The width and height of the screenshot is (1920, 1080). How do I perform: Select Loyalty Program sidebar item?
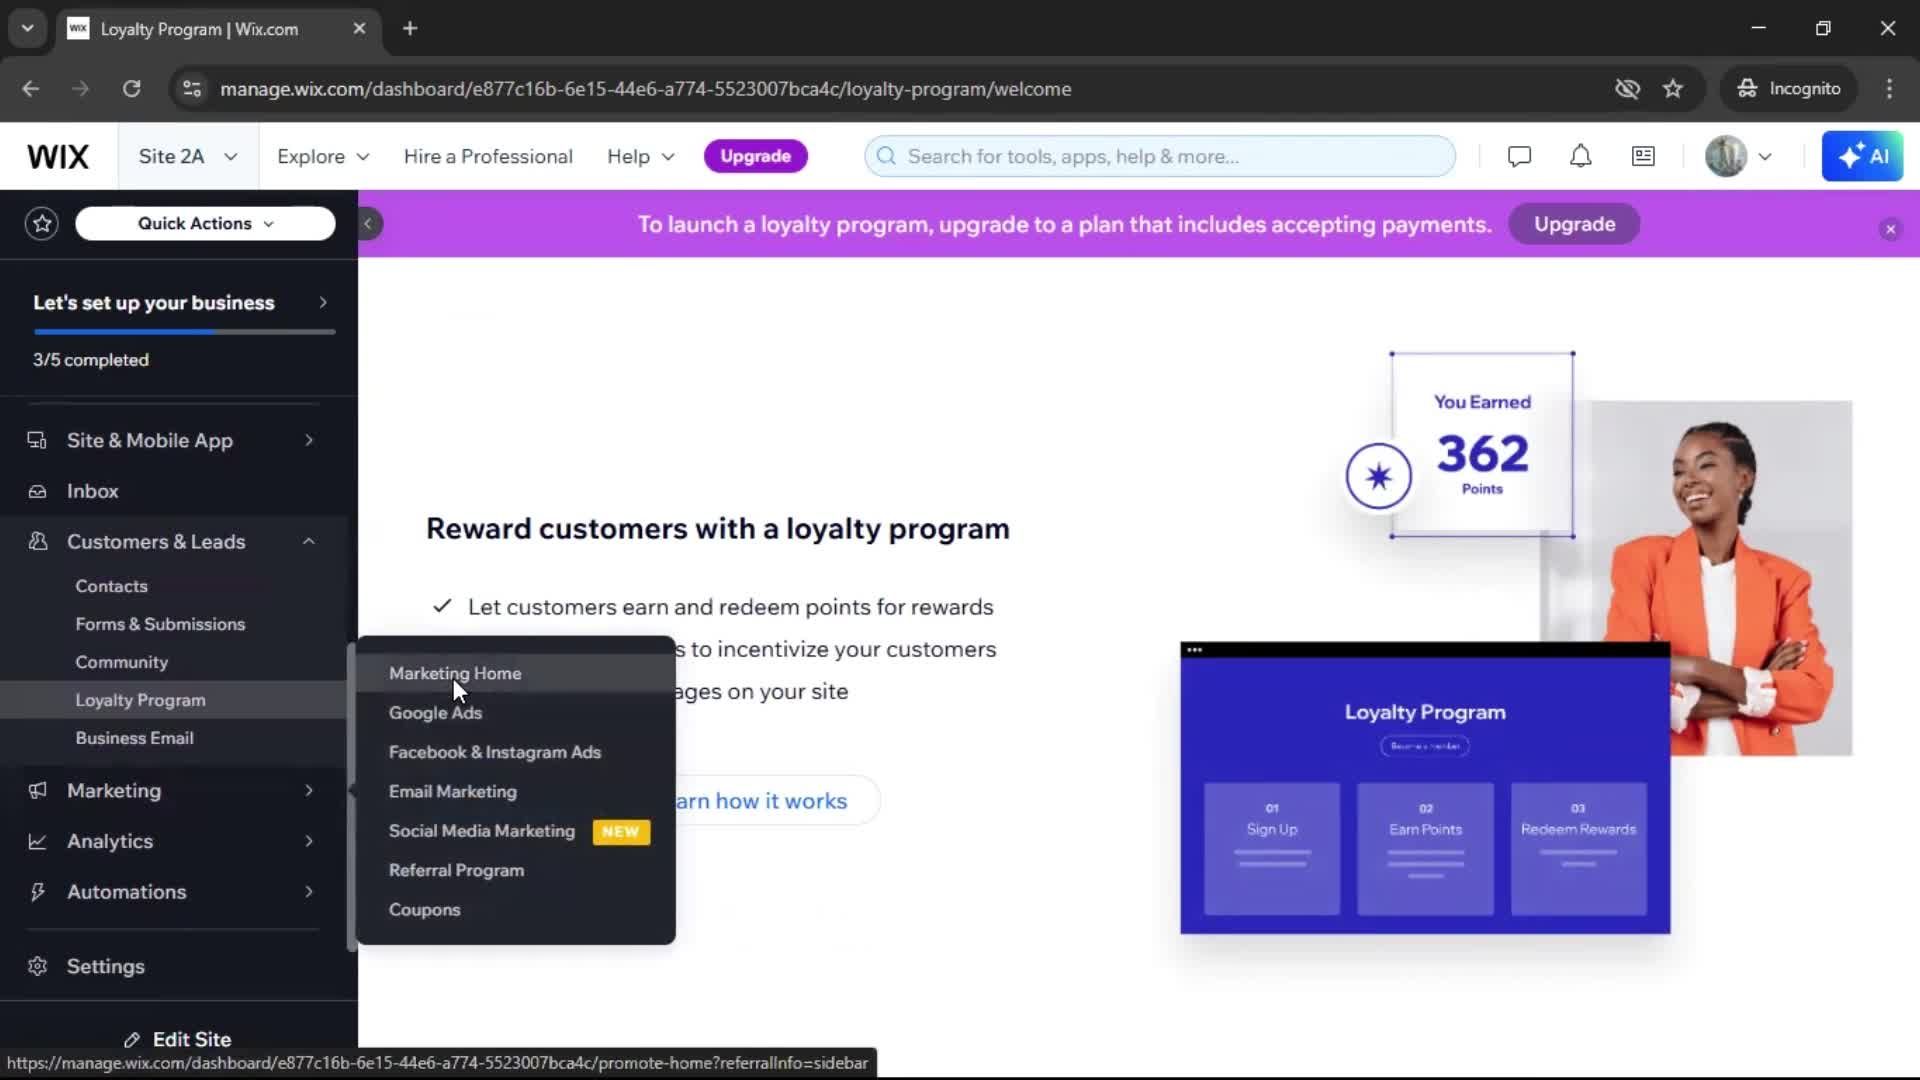coord(174,701)
